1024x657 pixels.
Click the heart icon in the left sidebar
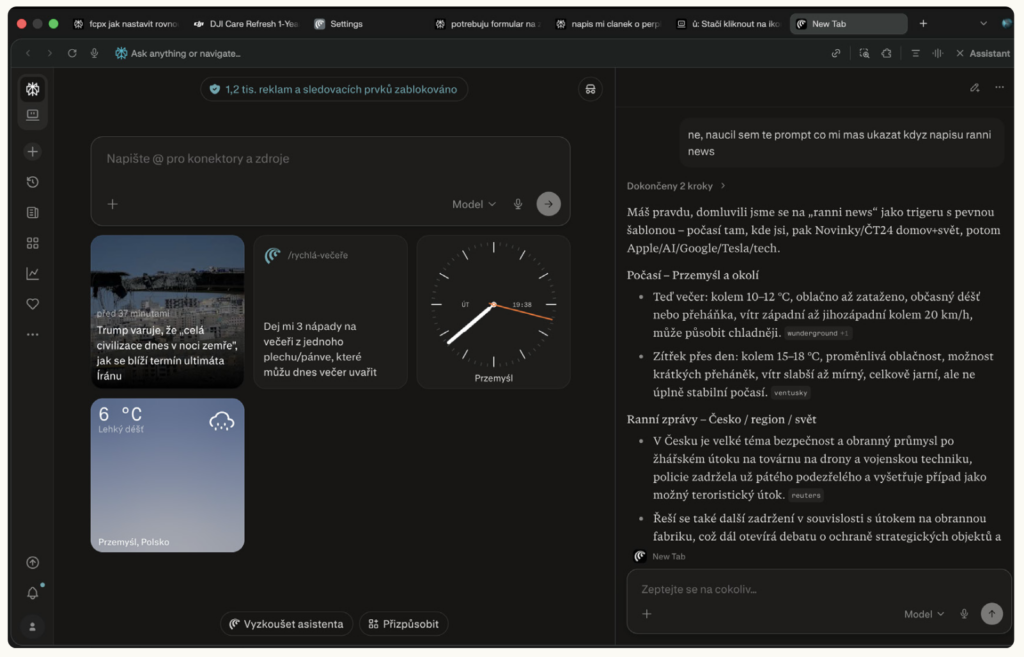[x=32, y=304]
